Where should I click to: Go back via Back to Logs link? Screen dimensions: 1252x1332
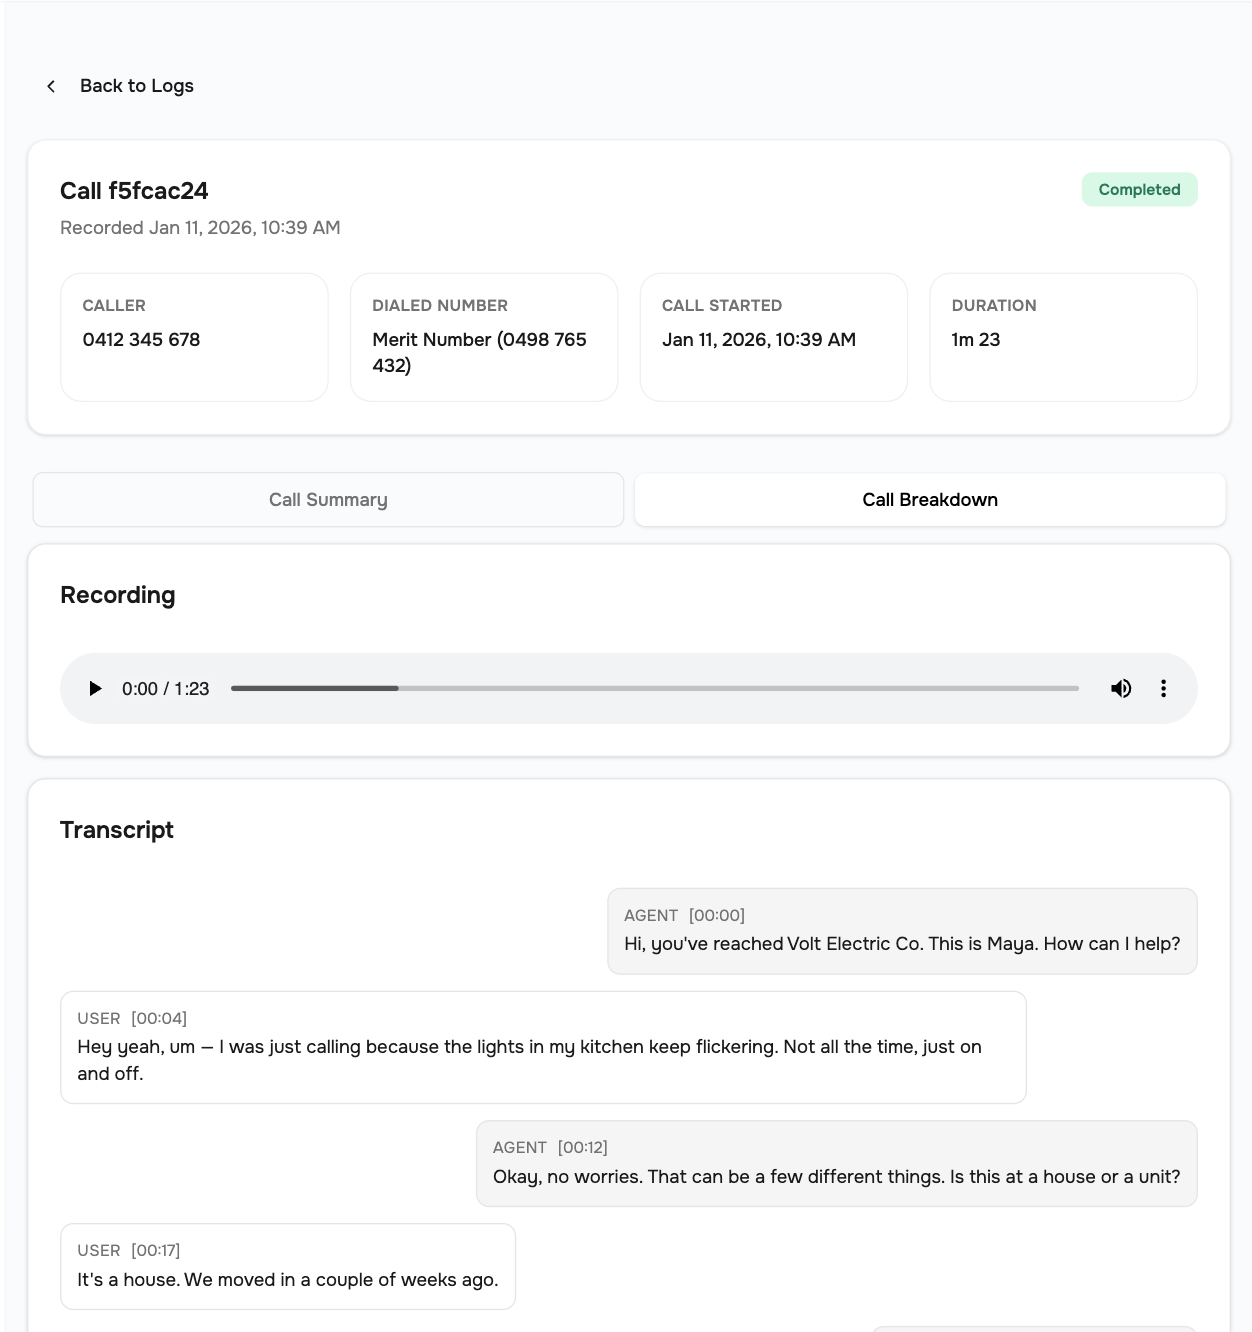(136, 86)
